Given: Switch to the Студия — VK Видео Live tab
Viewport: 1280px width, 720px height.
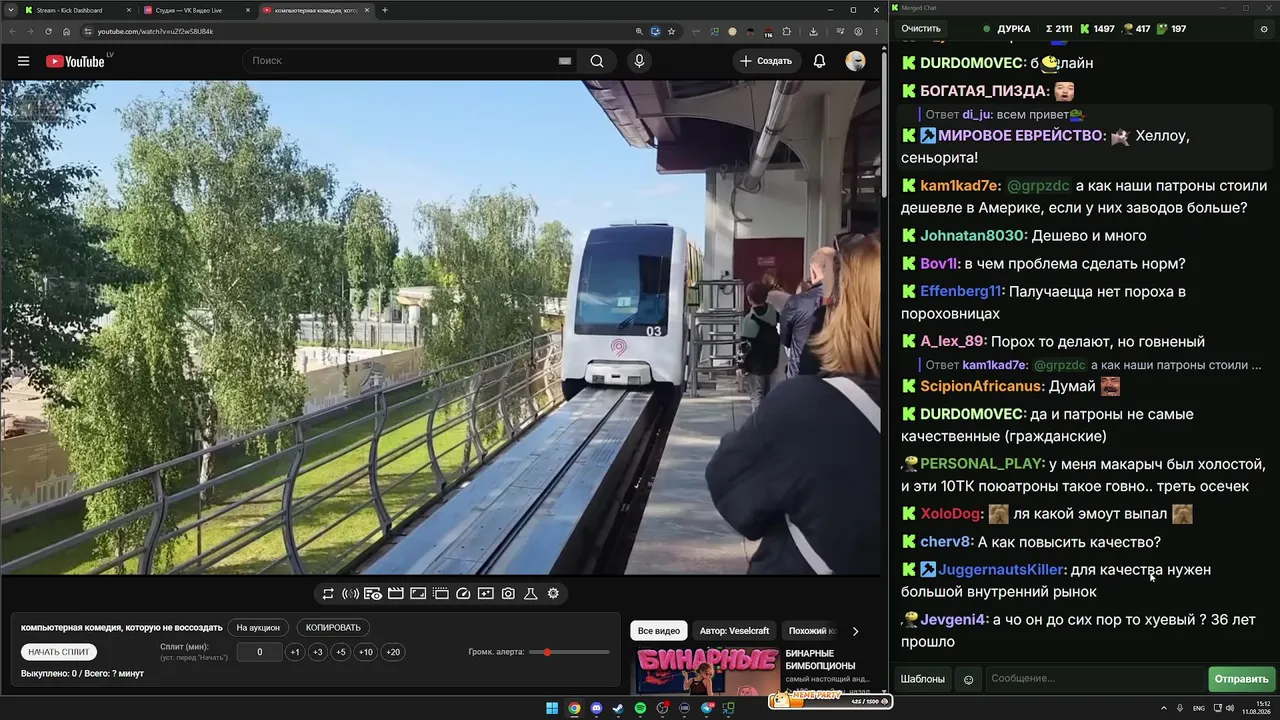Looking at the screenshot, I should tap(197, 10).
